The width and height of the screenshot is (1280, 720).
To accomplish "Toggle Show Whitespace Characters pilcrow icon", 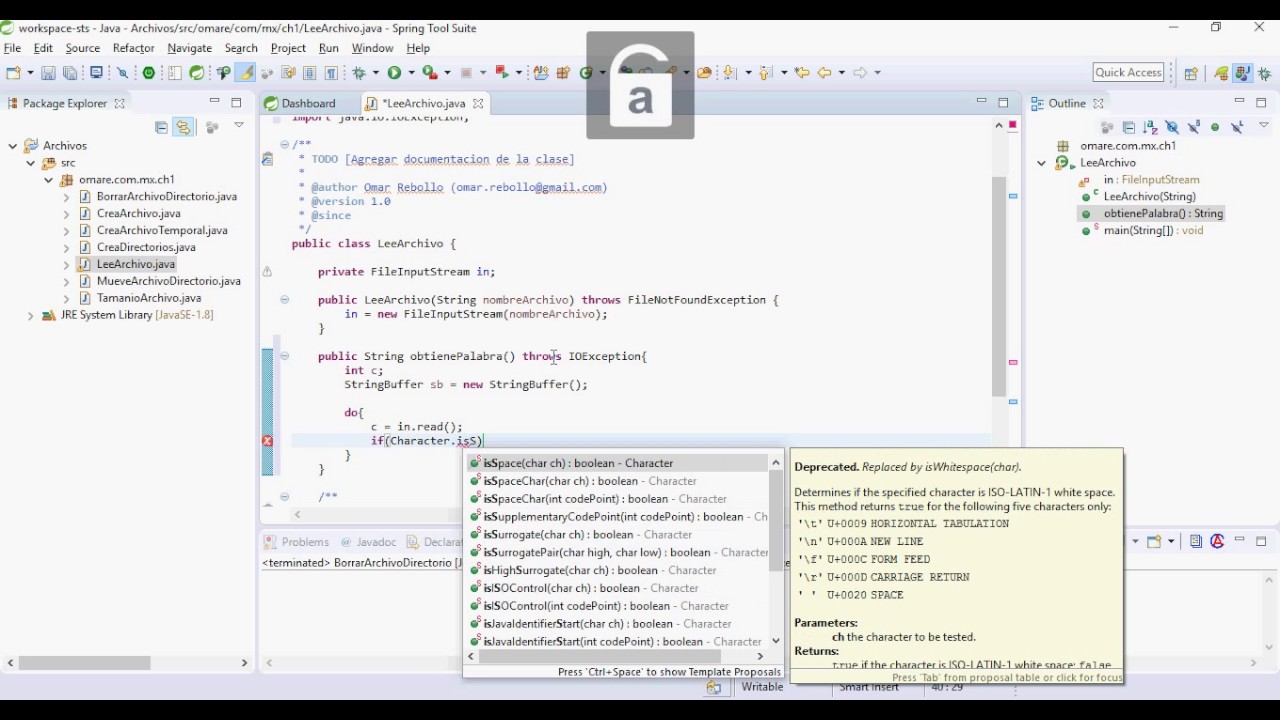I will pyautogui.click(x=331, y=72).
